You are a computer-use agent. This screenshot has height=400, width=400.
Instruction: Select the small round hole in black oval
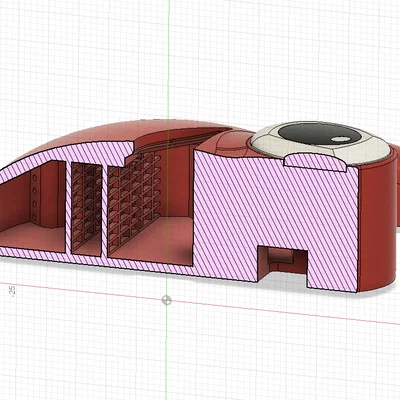340,139
